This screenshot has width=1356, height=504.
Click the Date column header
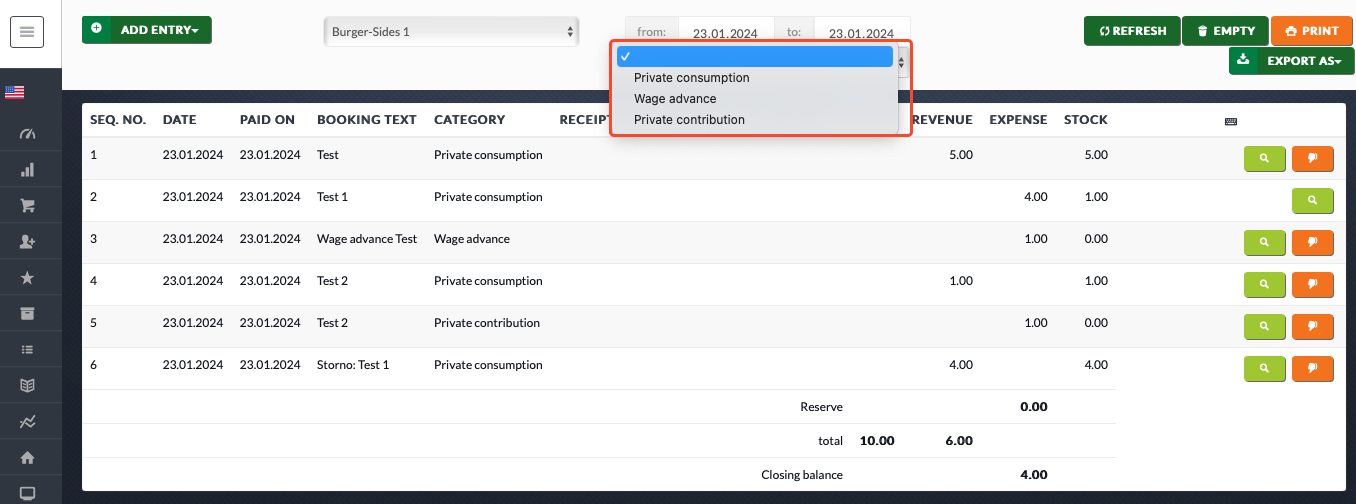(180, 120)
